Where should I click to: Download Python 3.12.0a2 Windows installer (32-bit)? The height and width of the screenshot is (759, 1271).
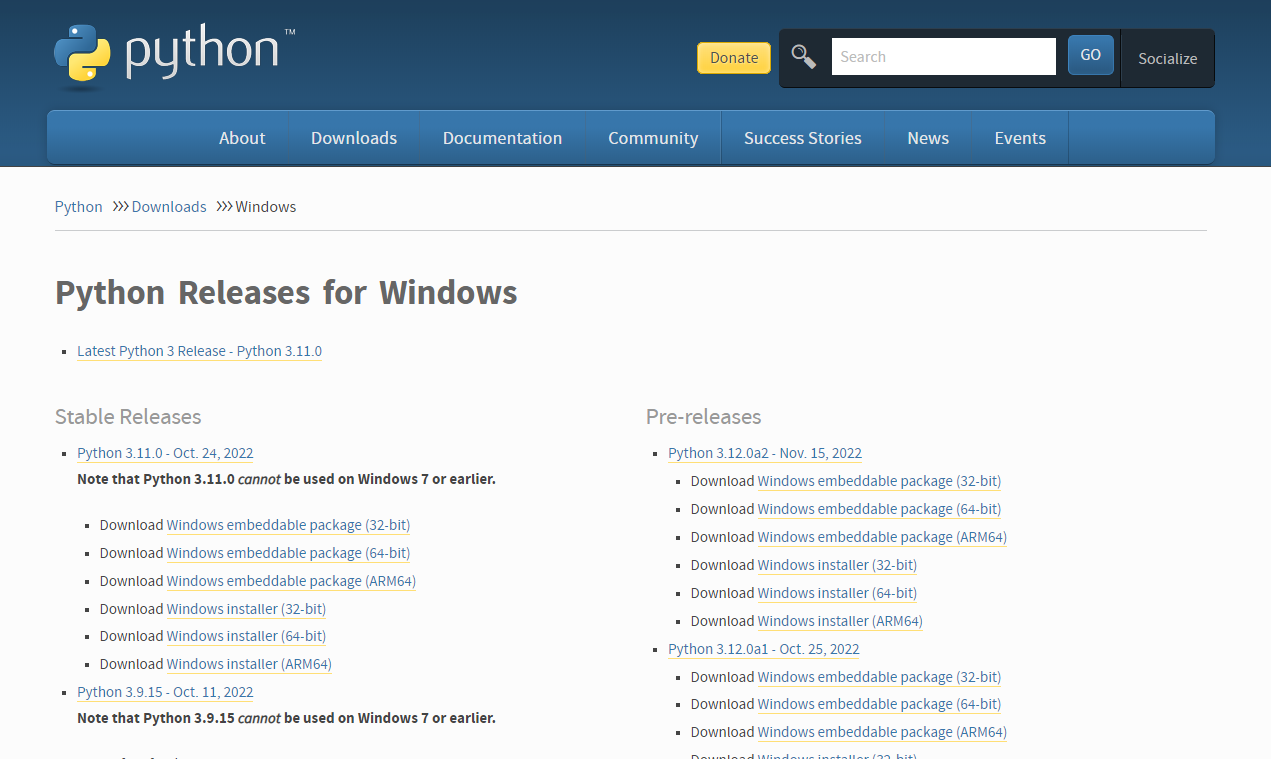[837, 565]
